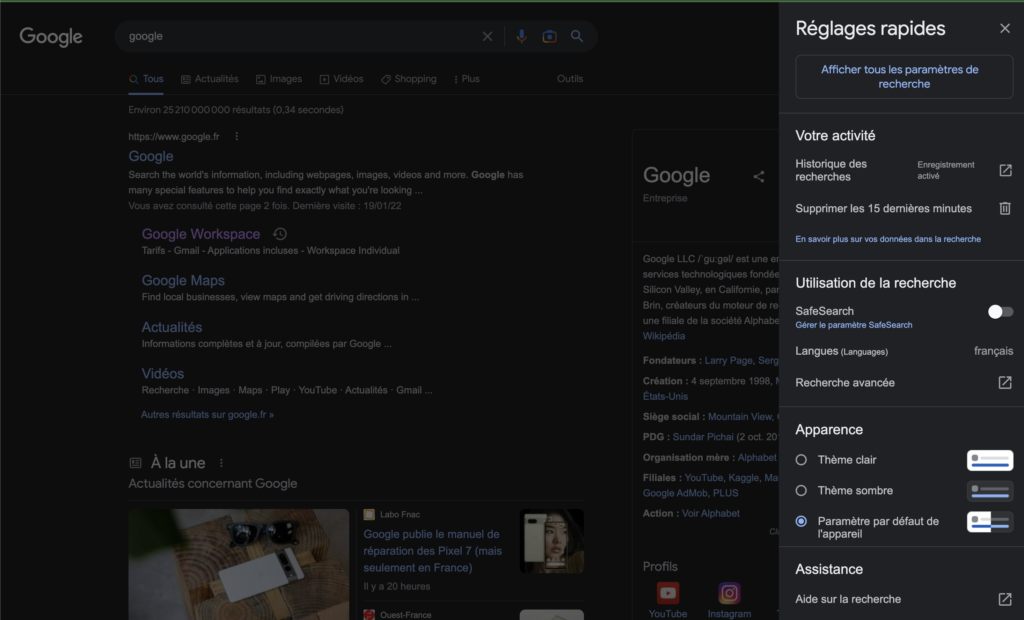Click Larry Page founder link
The width and height of the screenshot is (1024, 620).
point(728,361)
